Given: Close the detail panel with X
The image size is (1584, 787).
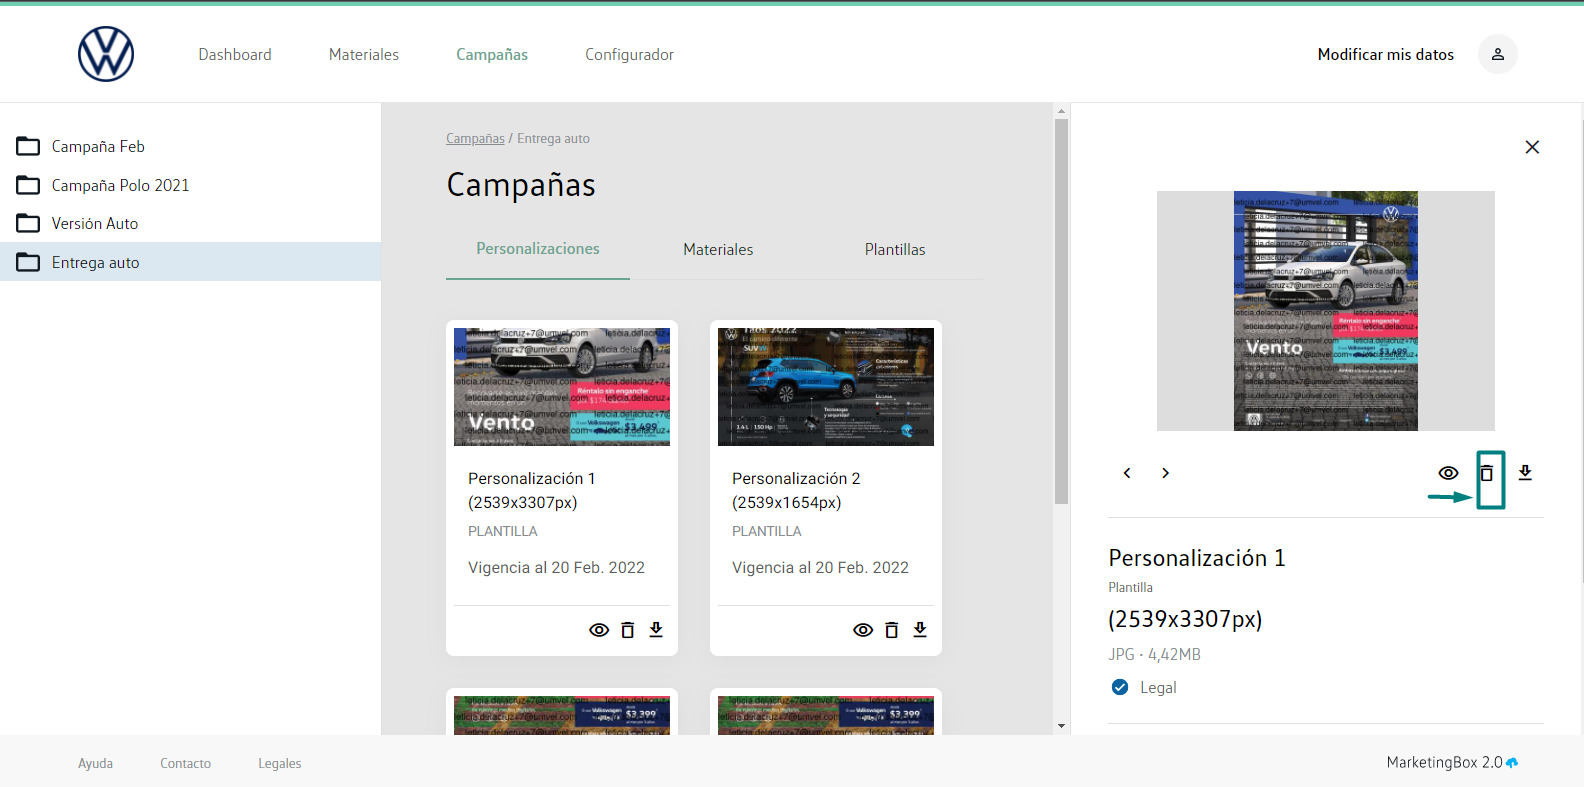Looking at the screenshot, I should click(1532, 147).
